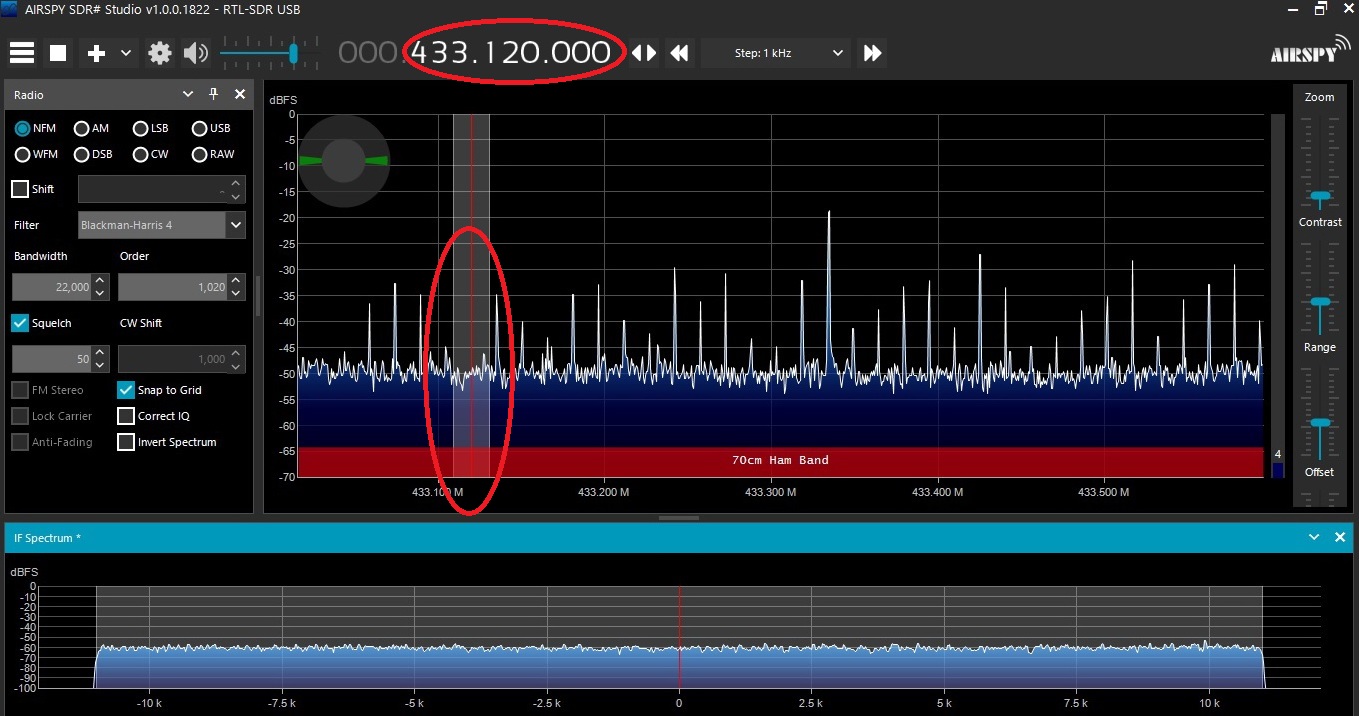This screenshot has height=716, width=1359.
Task: Open the Blackman-Harris 4 filter dropdown
Action: click(x=161, y=225)
